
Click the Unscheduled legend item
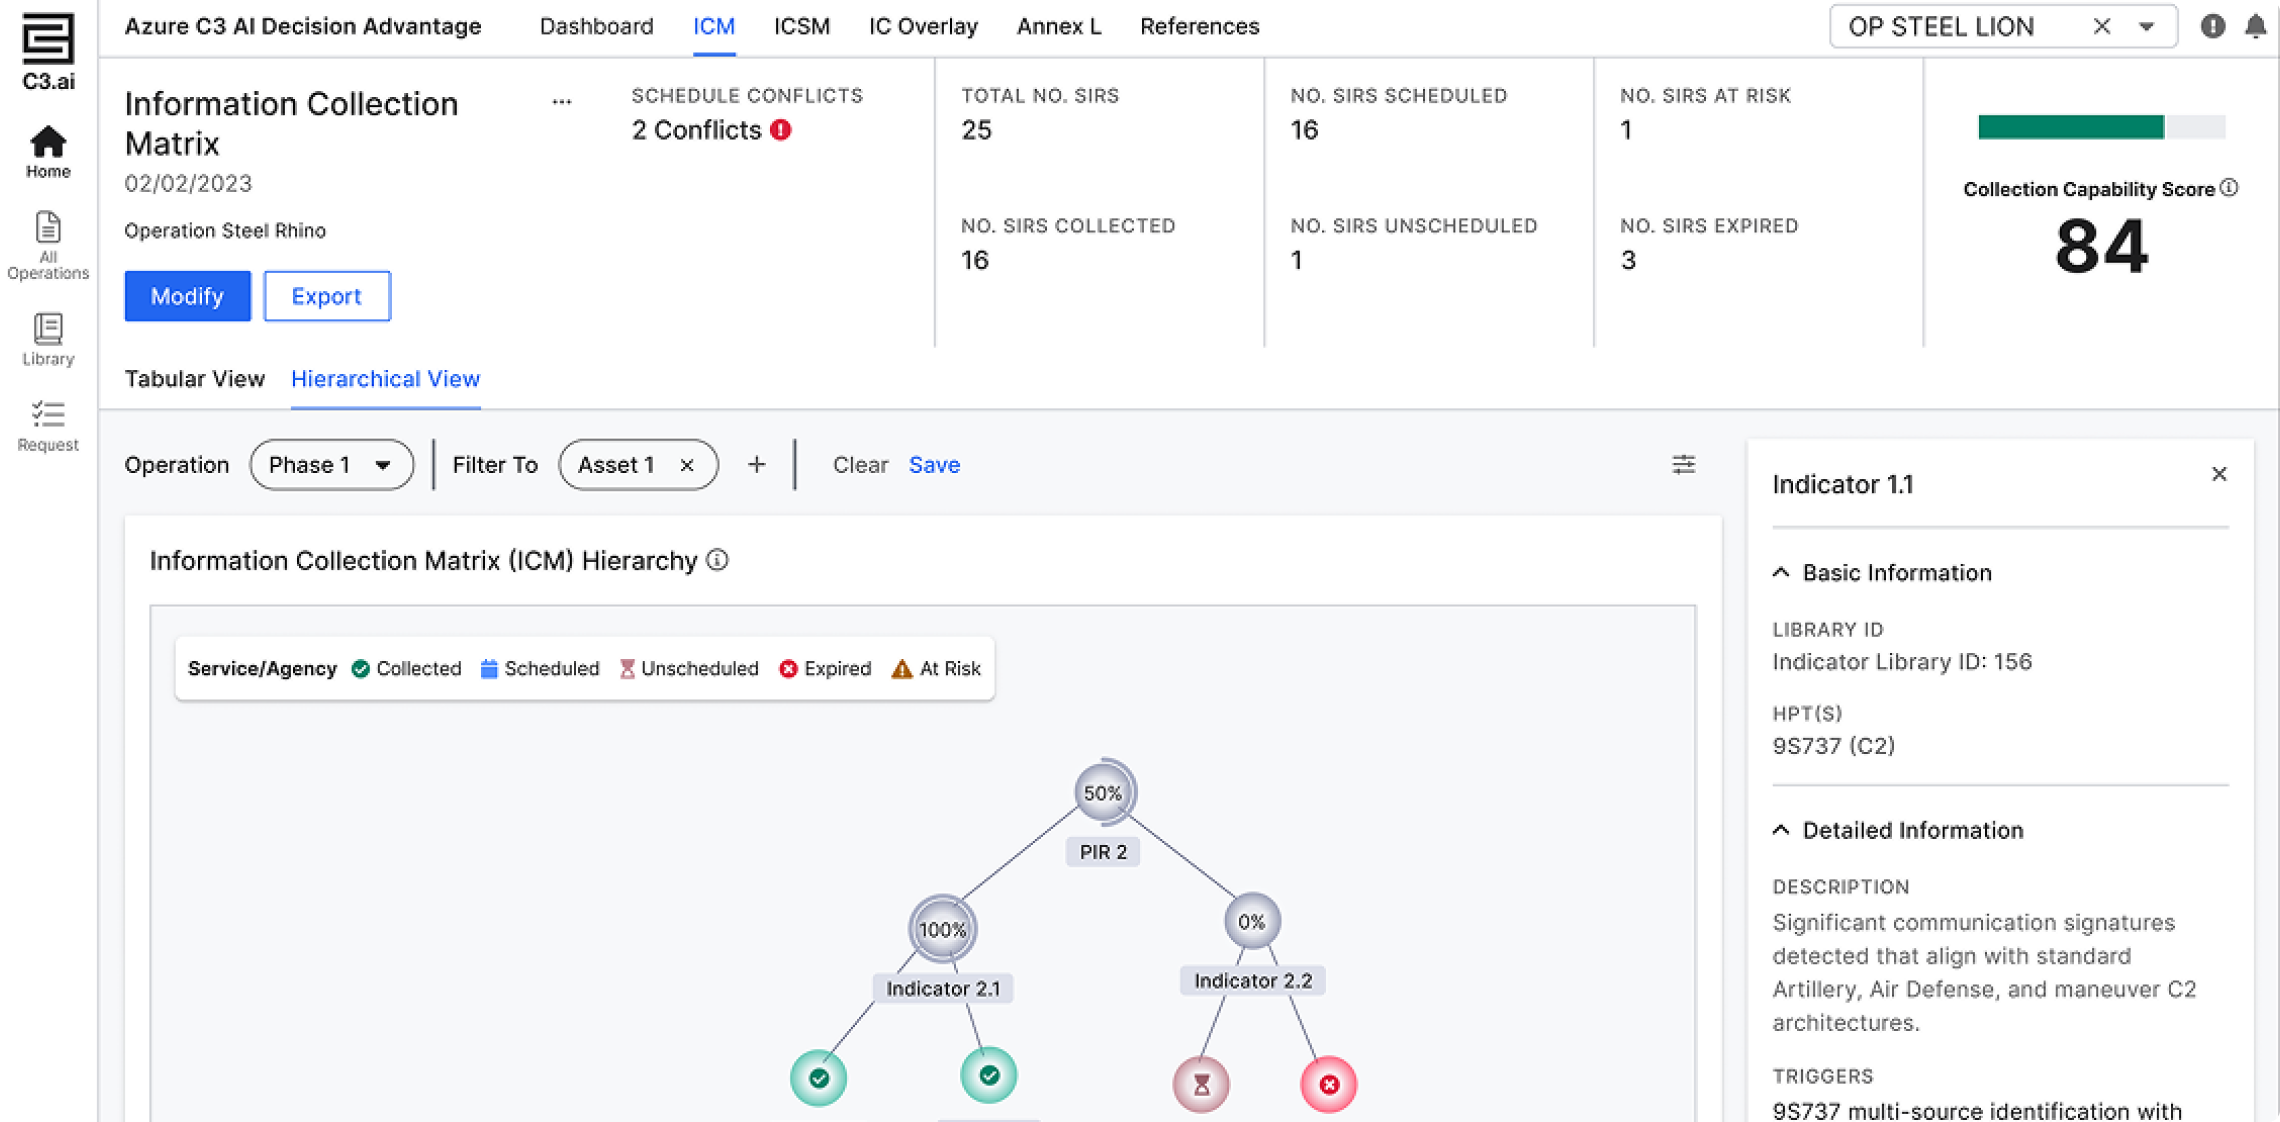[689, 668]
